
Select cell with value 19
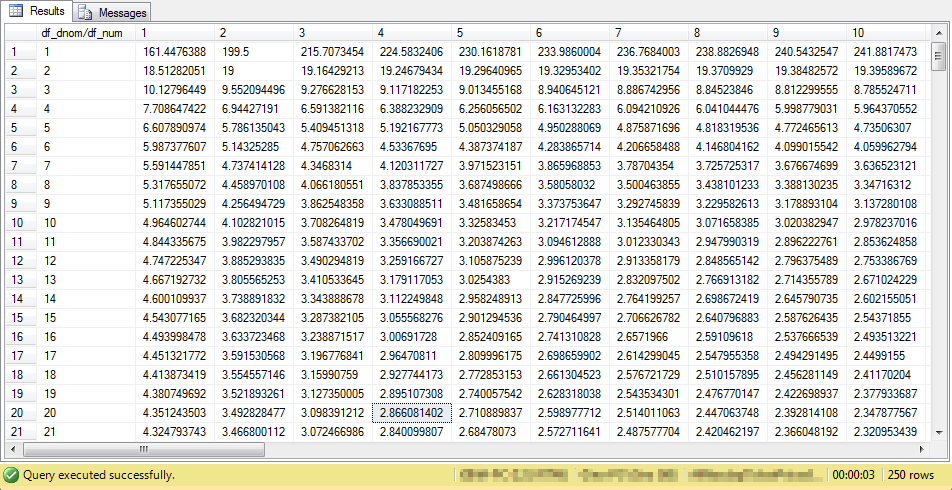tap(254, 71)
